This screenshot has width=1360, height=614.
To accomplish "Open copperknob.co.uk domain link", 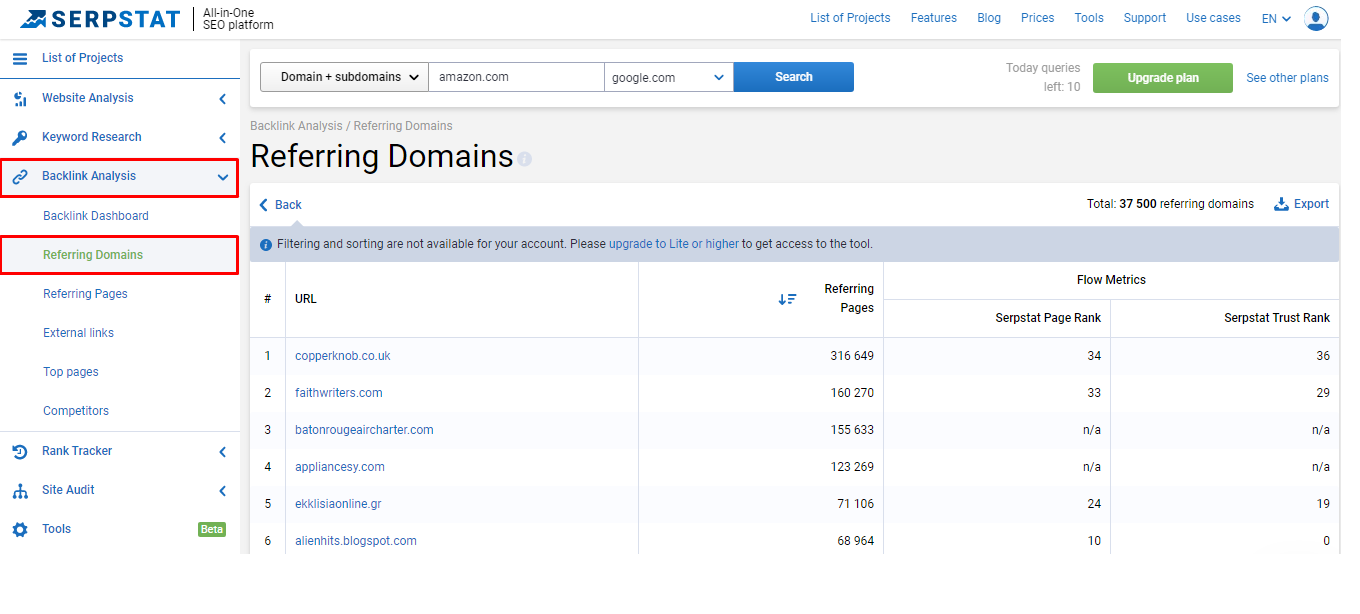I will pos(343,356).
